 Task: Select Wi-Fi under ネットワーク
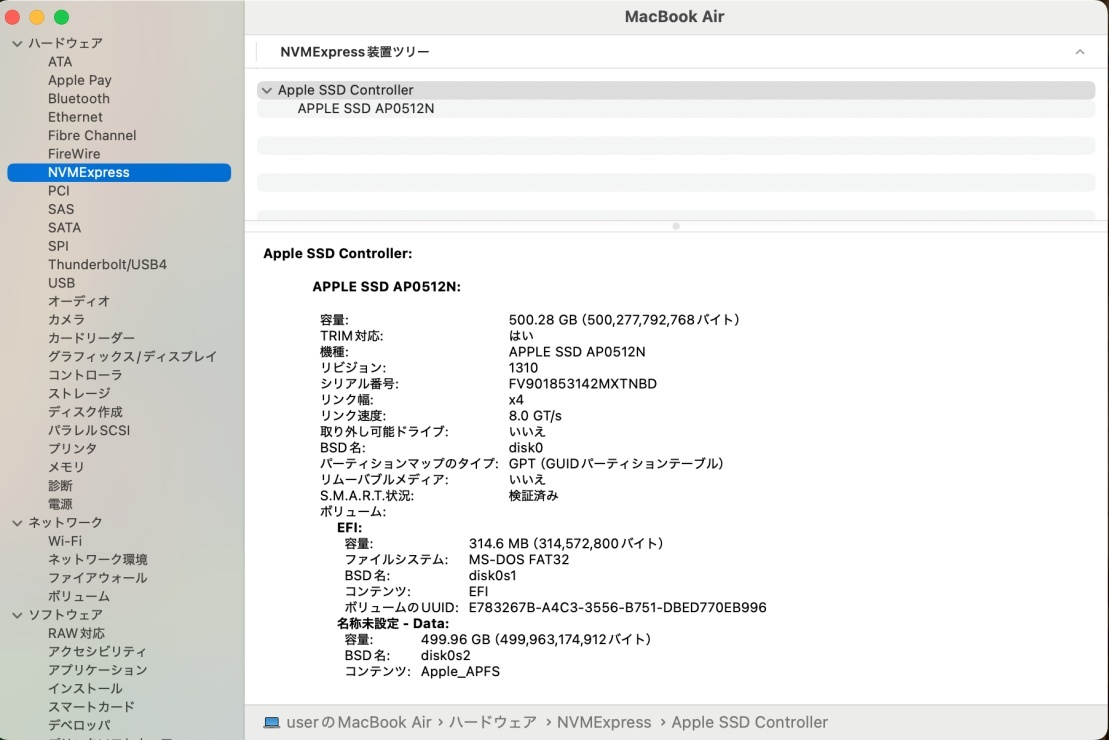click(x=65, y=540)
